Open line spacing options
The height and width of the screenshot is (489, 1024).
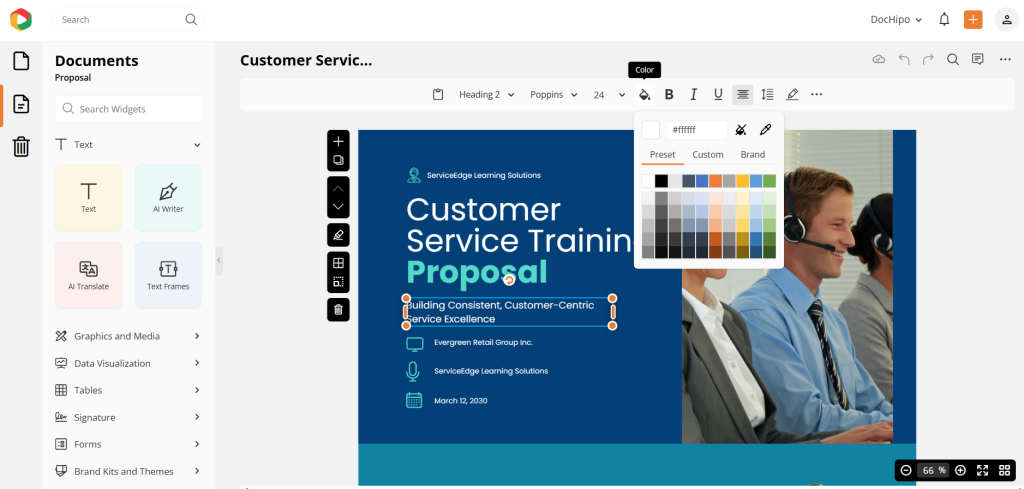[x=767, y=95]
